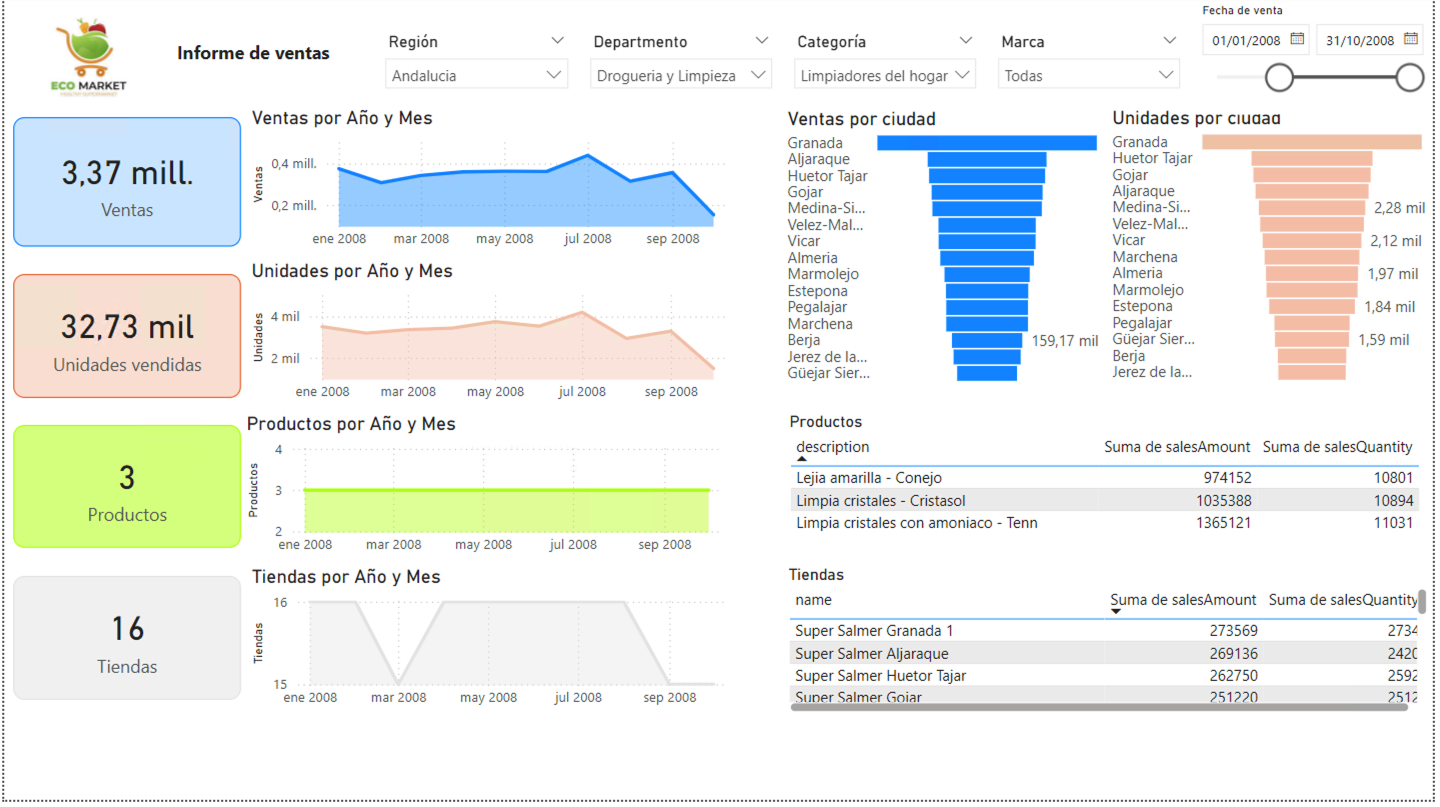
Task: Click Marmolejo label in Ventas por ciudad
Action: pyautogui.click(x=823, y=274)
